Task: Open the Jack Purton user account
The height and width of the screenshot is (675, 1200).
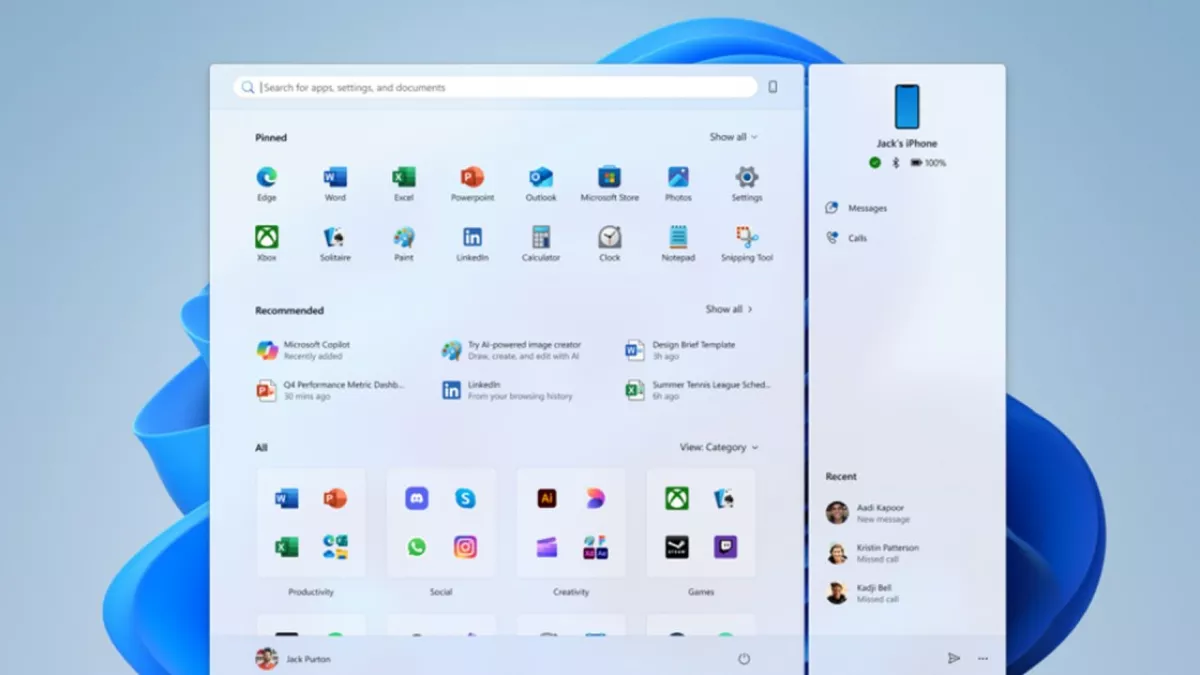Action: coord(293,659)
